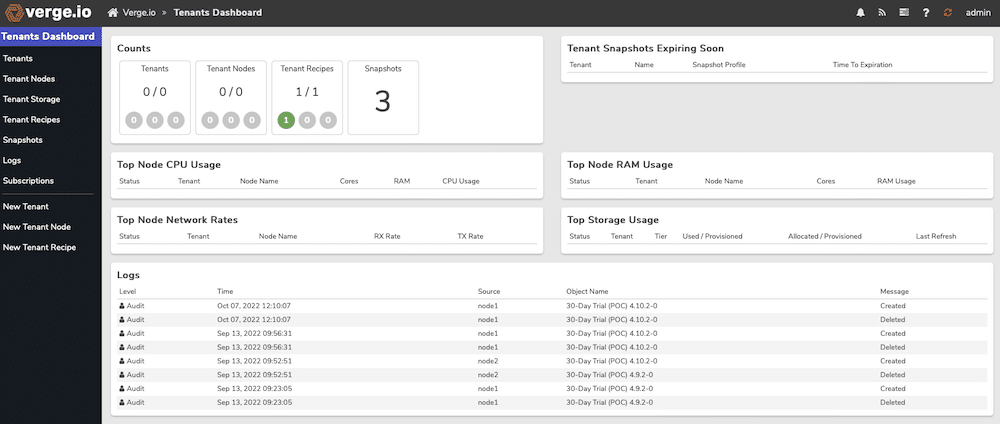The width and height of the screenshot is (1000, 424).
Task: Click Source column header in Logs
Action: pos(489,291)
